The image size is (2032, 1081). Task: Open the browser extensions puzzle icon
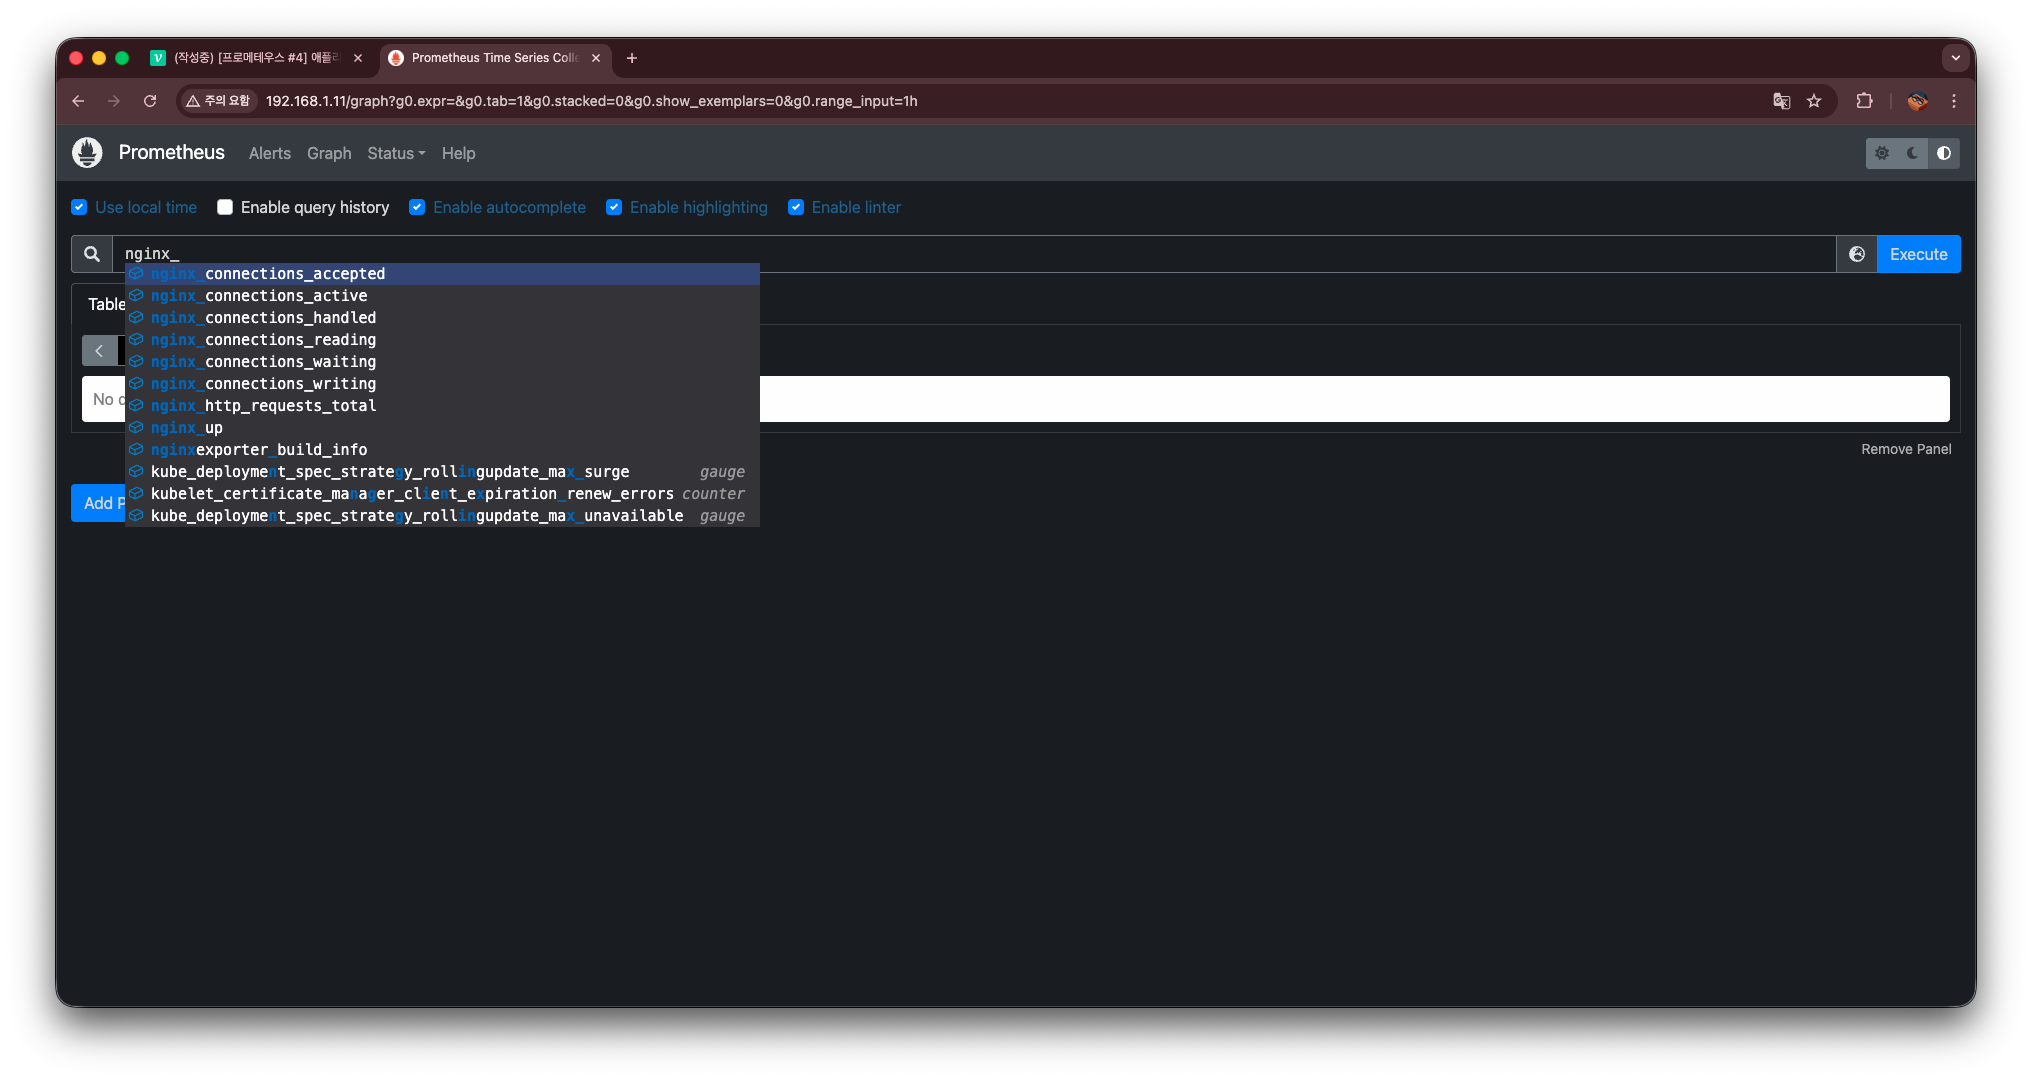pos(1864,101)
